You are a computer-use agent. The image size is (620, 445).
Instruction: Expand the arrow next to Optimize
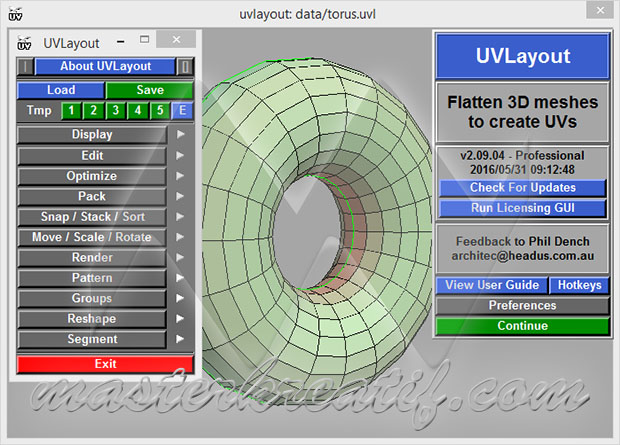180,176
